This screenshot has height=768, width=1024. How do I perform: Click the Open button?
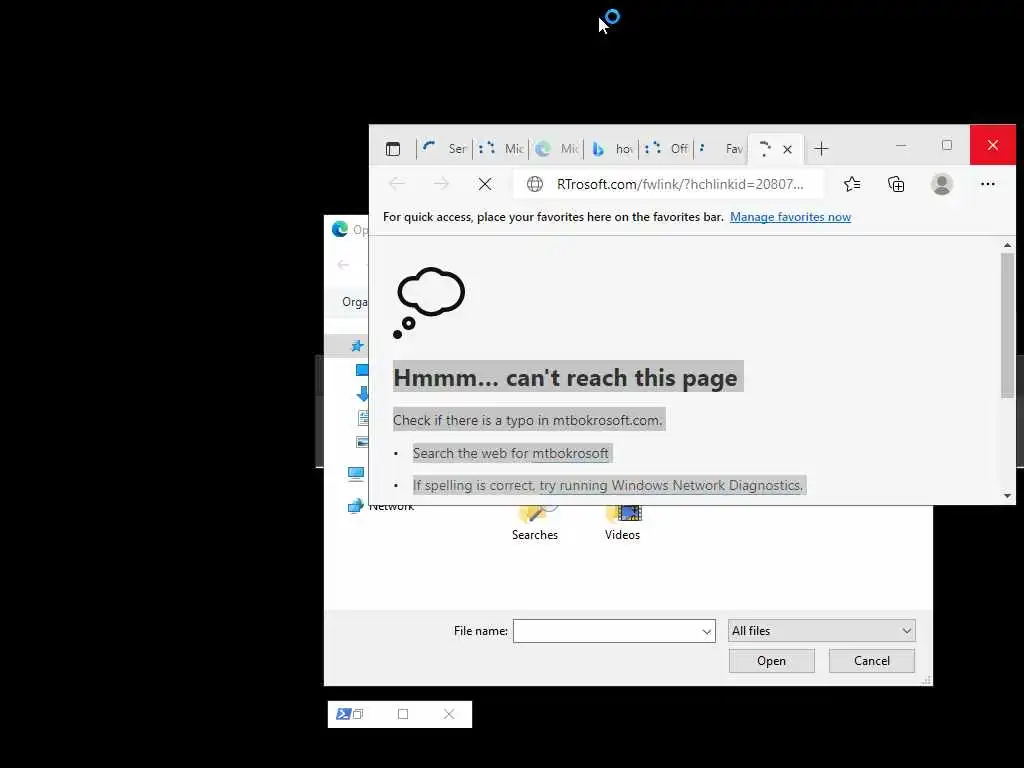click(771, 661)
